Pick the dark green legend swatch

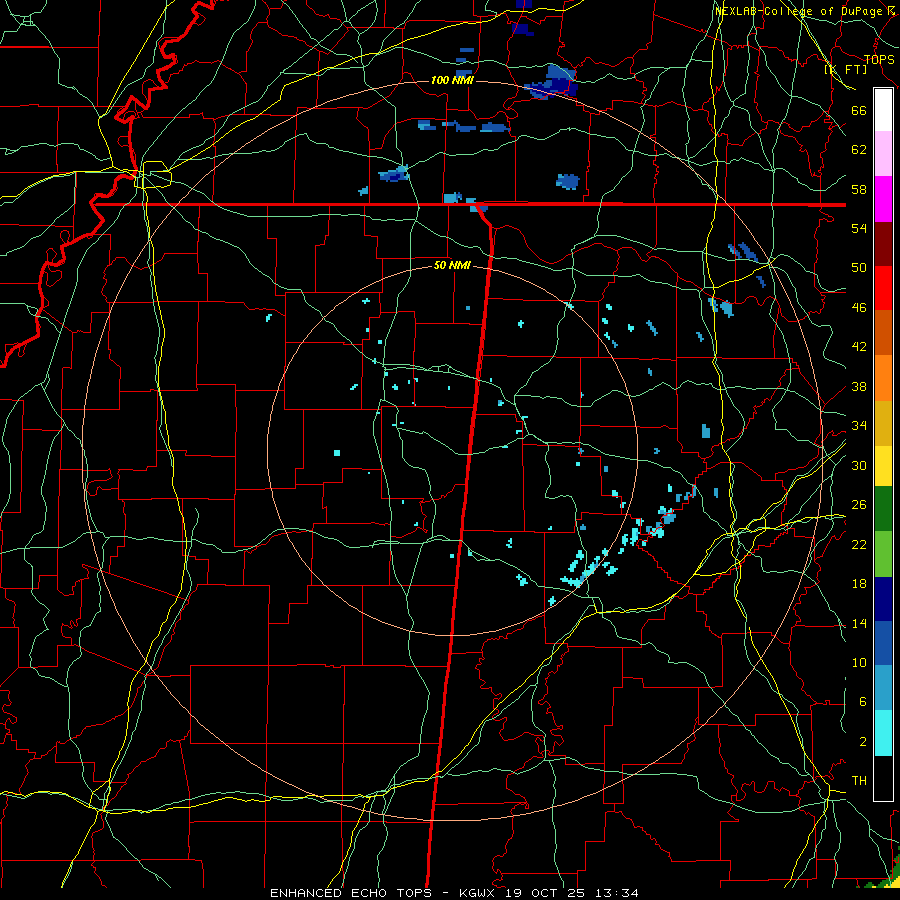click(883, 509)
